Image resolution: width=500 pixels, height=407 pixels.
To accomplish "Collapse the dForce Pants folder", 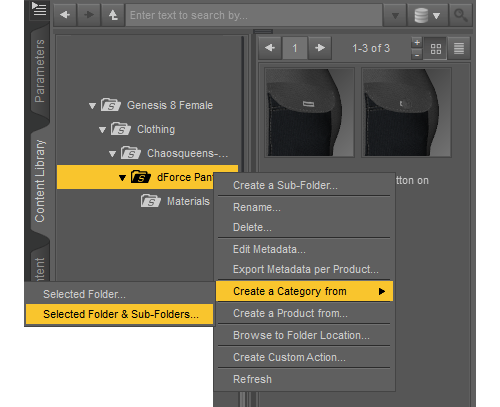I will tap(122, 178).
